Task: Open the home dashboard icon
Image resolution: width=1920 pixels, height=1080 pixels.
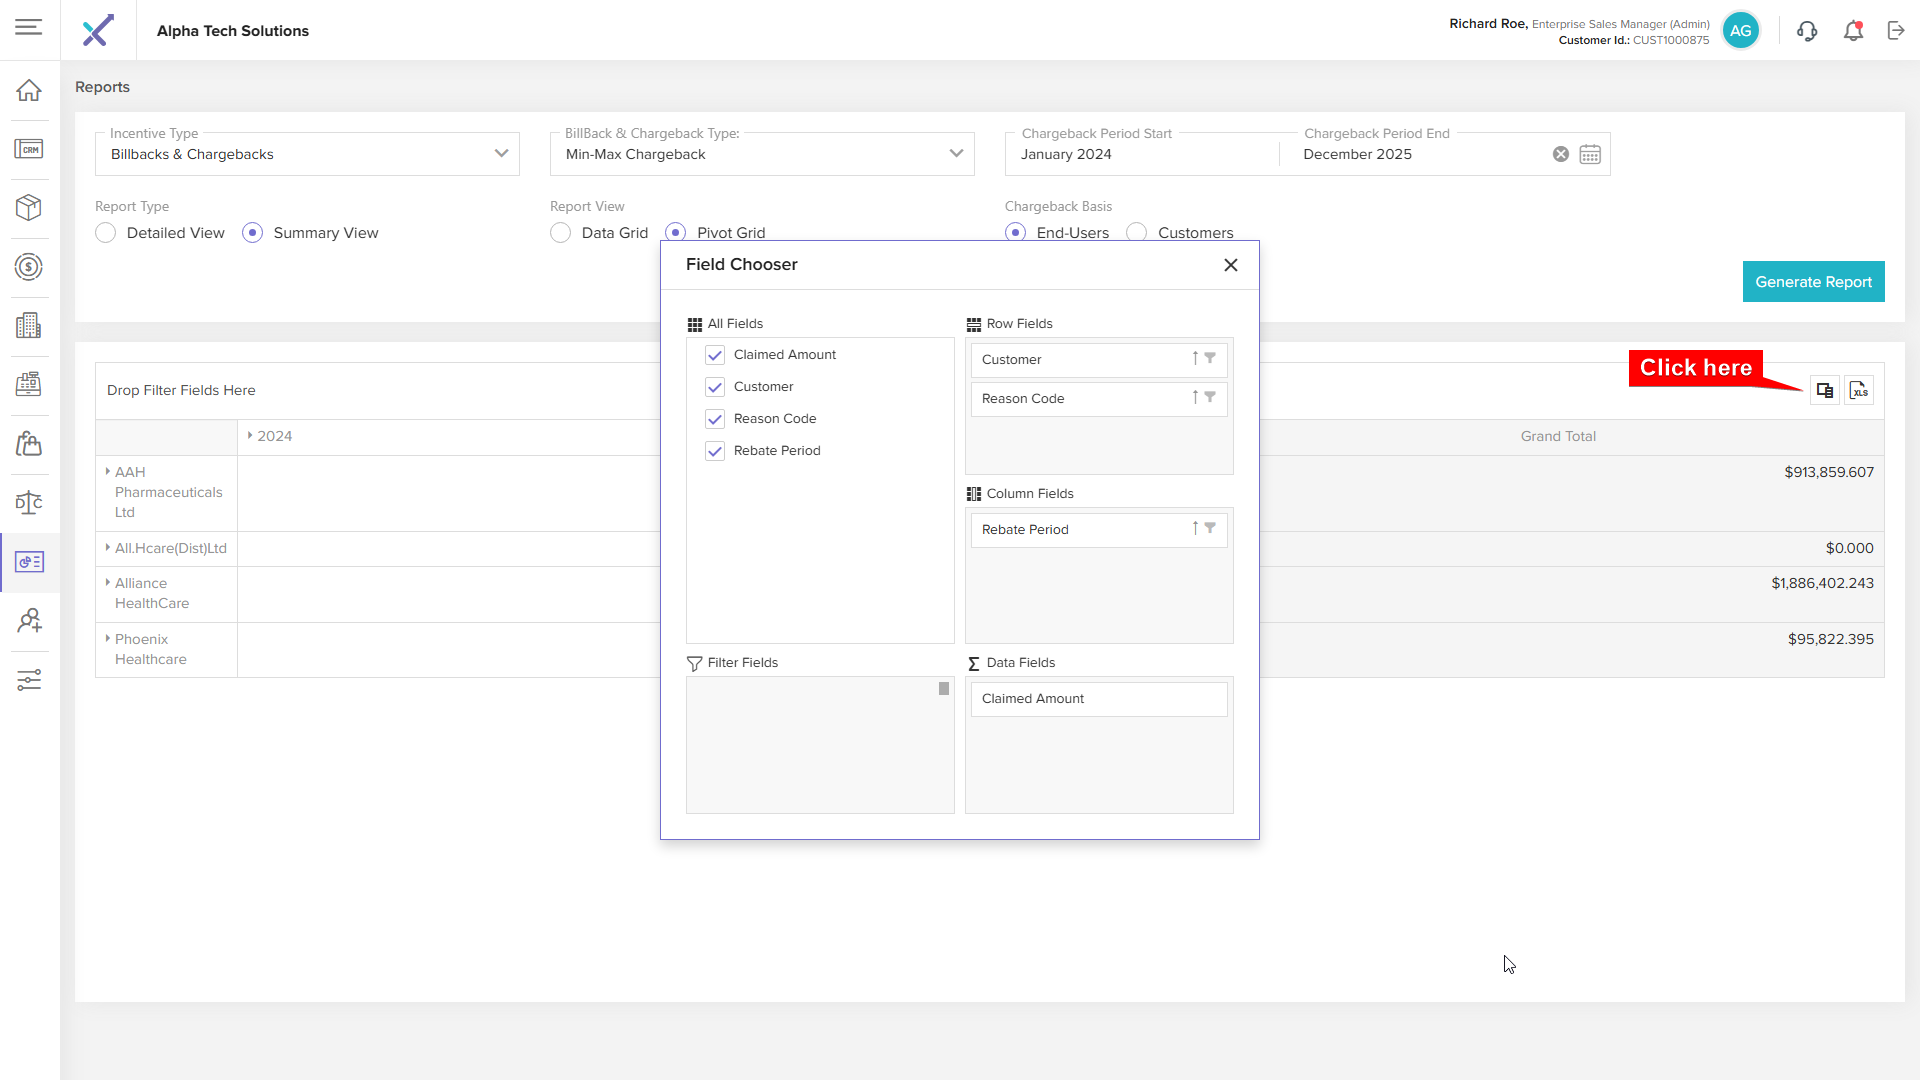Action: pos(29,91)
